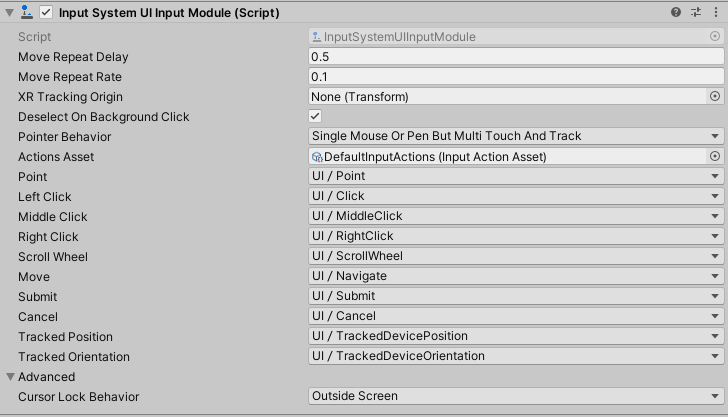Change the Left Click action dropdown
The width and height of the screenshot is (728, 417).
point(516,197)
